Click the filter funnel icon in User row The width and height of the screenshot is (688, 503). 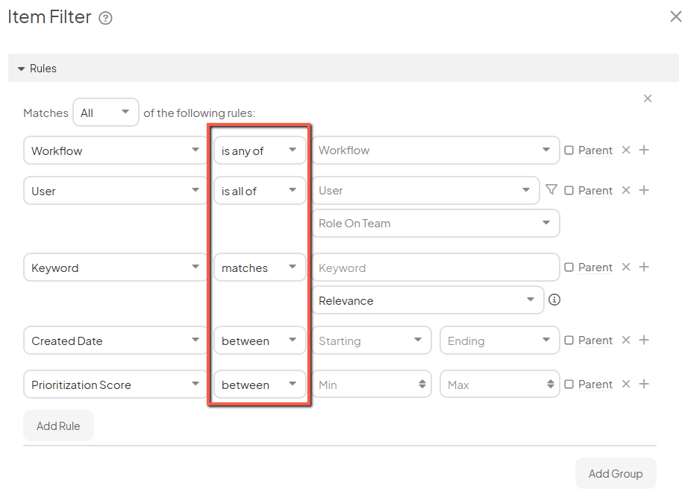pos(551,190)
